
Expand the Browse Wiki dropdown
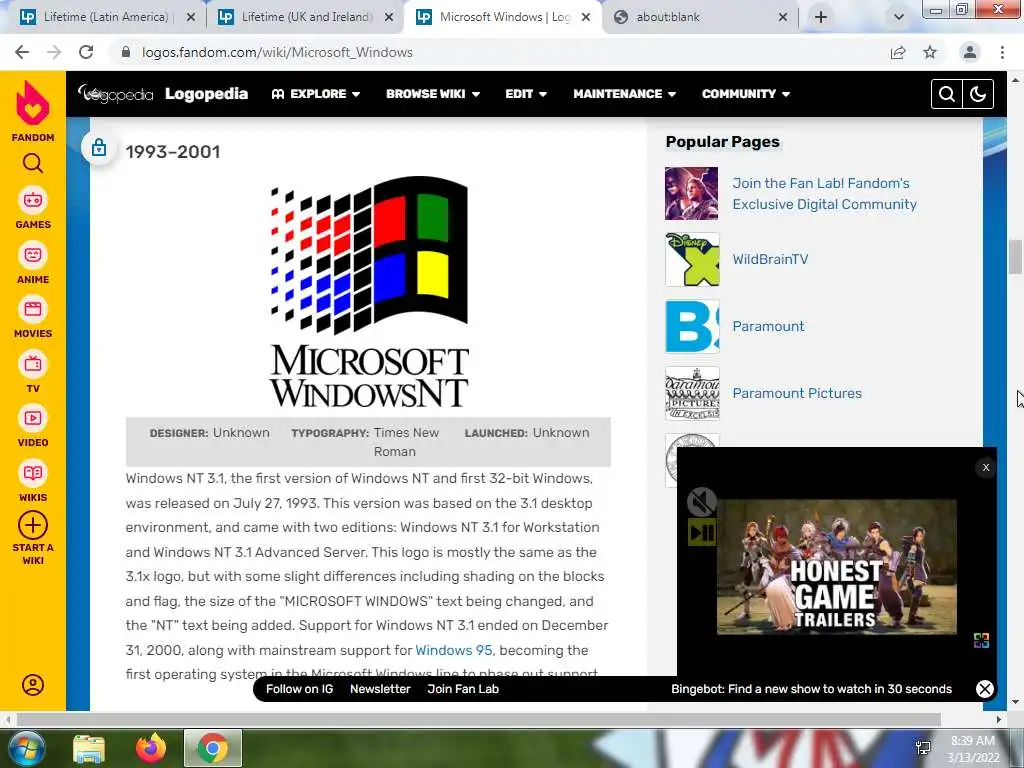pos(433,94)
